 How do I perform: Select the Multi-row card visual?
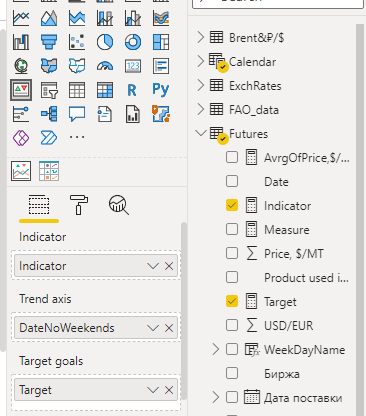(x=161, y=66)
